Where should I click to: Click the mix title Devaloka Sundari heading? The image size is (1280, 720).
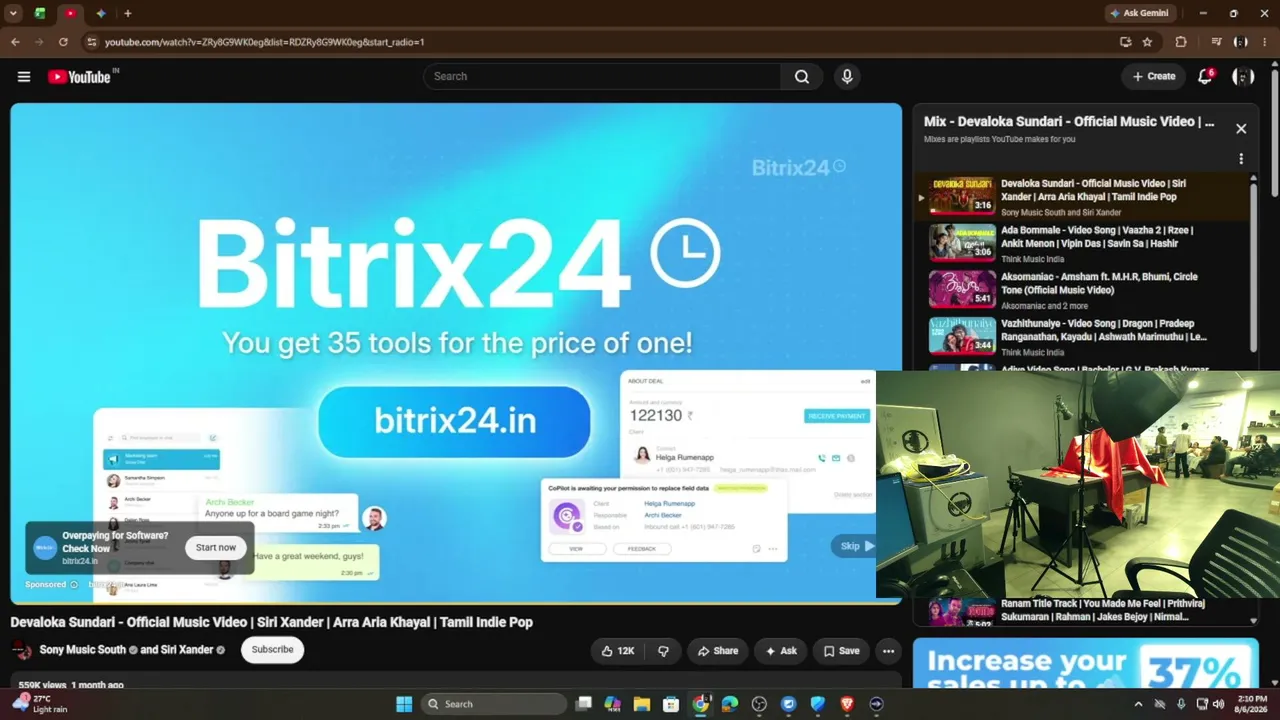[1068, 122]
